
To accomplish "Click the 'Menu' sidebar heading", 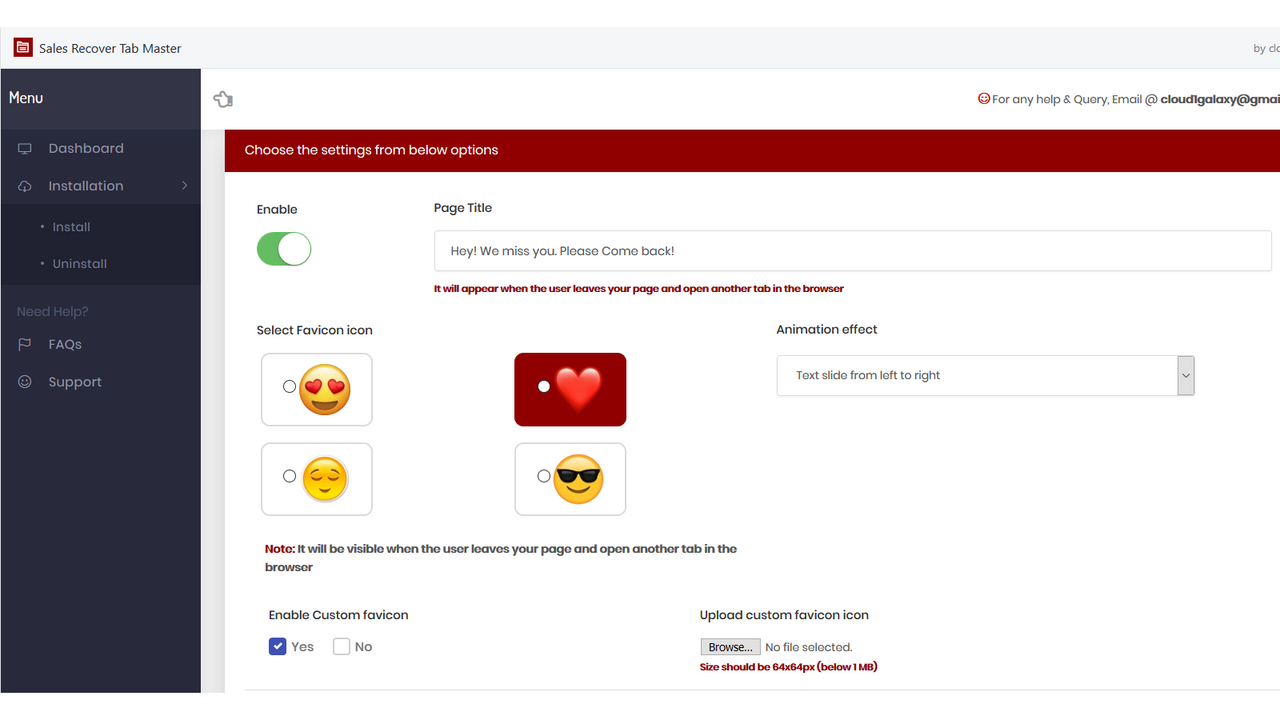I will pyautogui.click(x=26, y=98).
